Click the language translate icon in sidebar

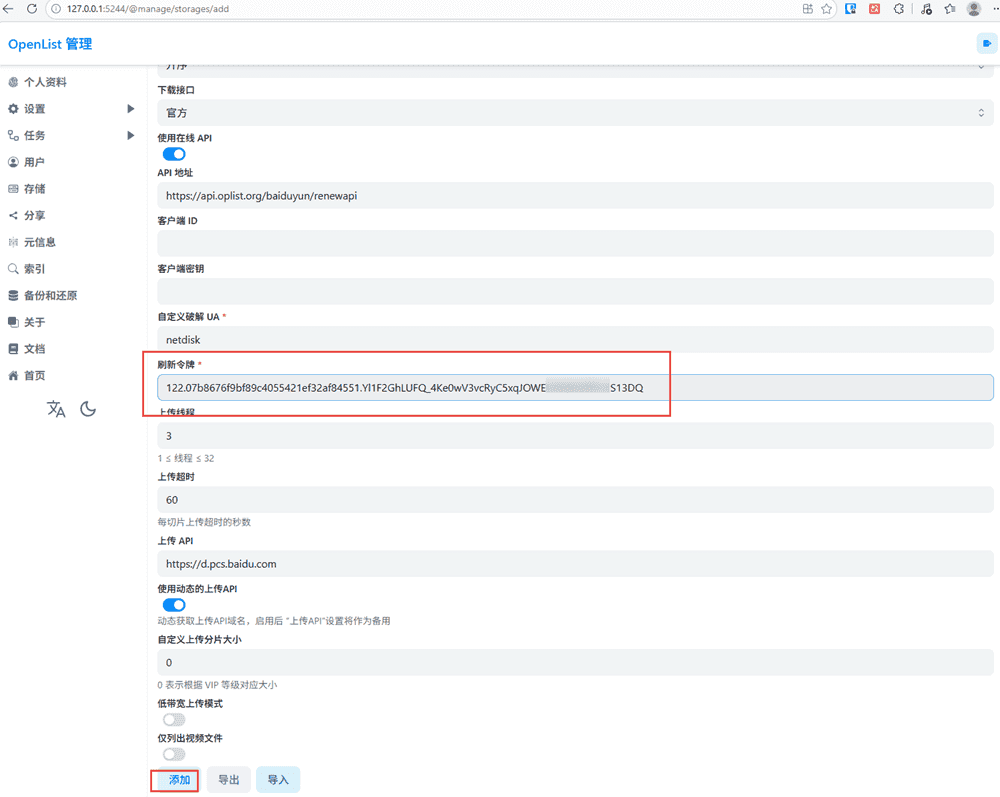(56, 409)
